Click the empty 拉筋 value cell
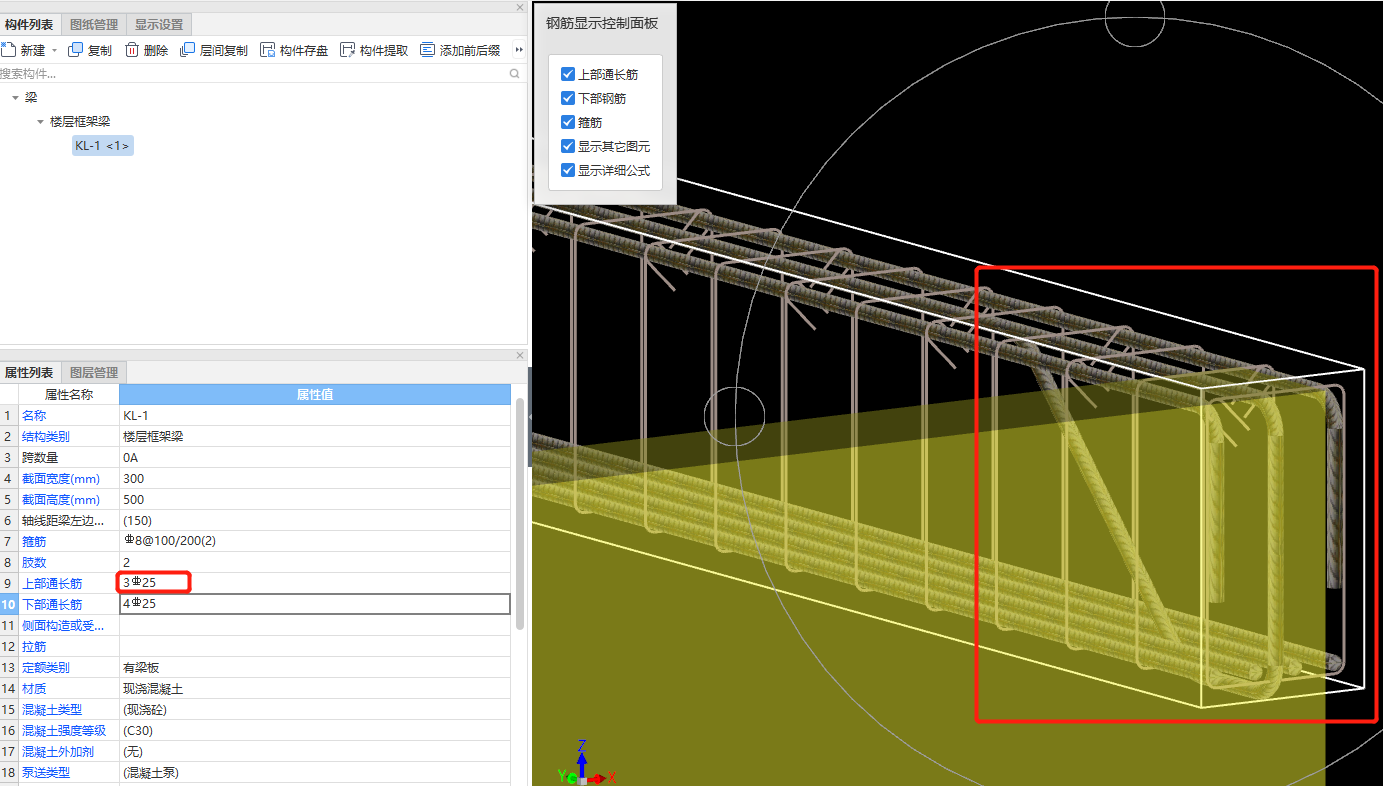Screen dimensions: 1383x786 315,646
